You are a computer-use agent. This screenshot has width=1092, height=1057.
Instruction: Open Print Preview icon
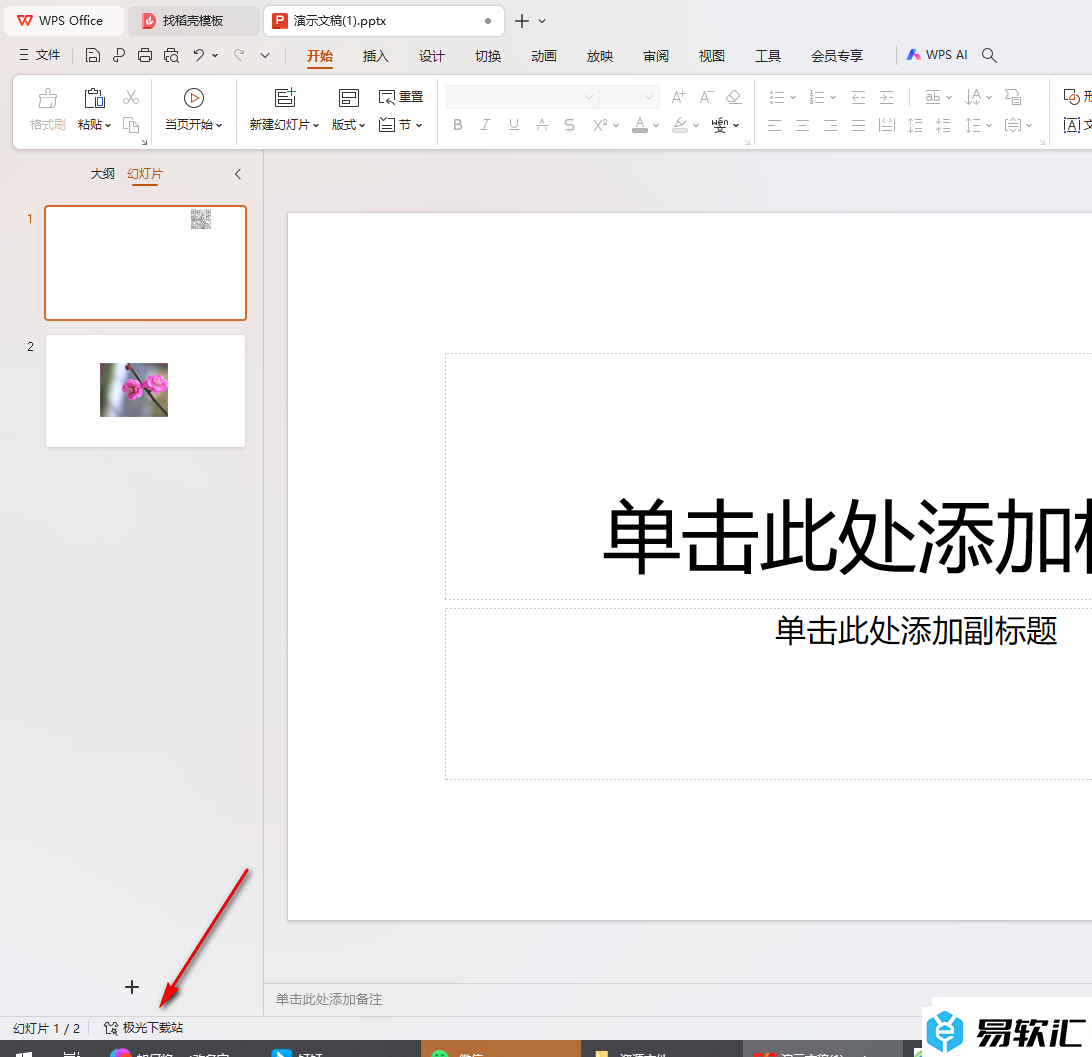point(171,55)
